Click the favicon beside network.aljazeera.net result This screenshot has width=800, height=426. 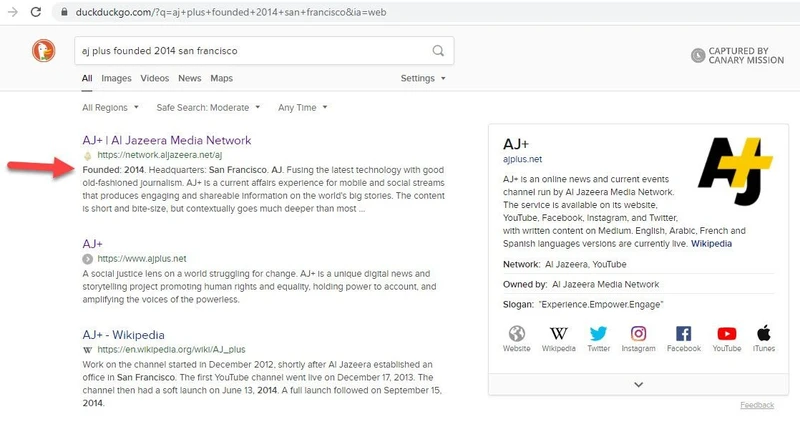pyautogui.click(x=88, y=155)
